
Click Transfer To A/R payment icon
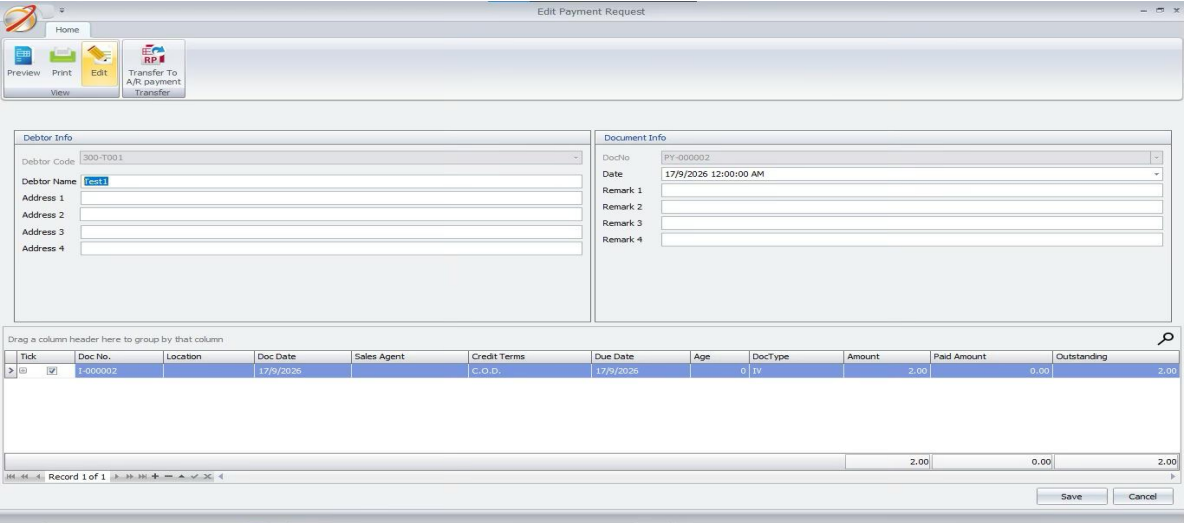point(153,64)
